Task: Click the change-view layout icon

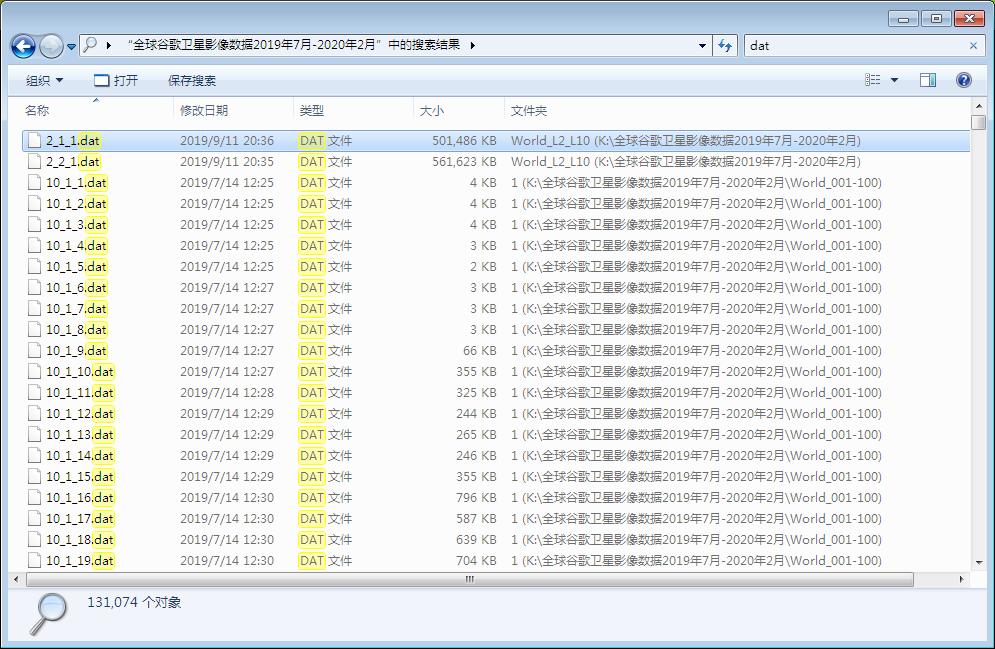Action: [873, 80]
